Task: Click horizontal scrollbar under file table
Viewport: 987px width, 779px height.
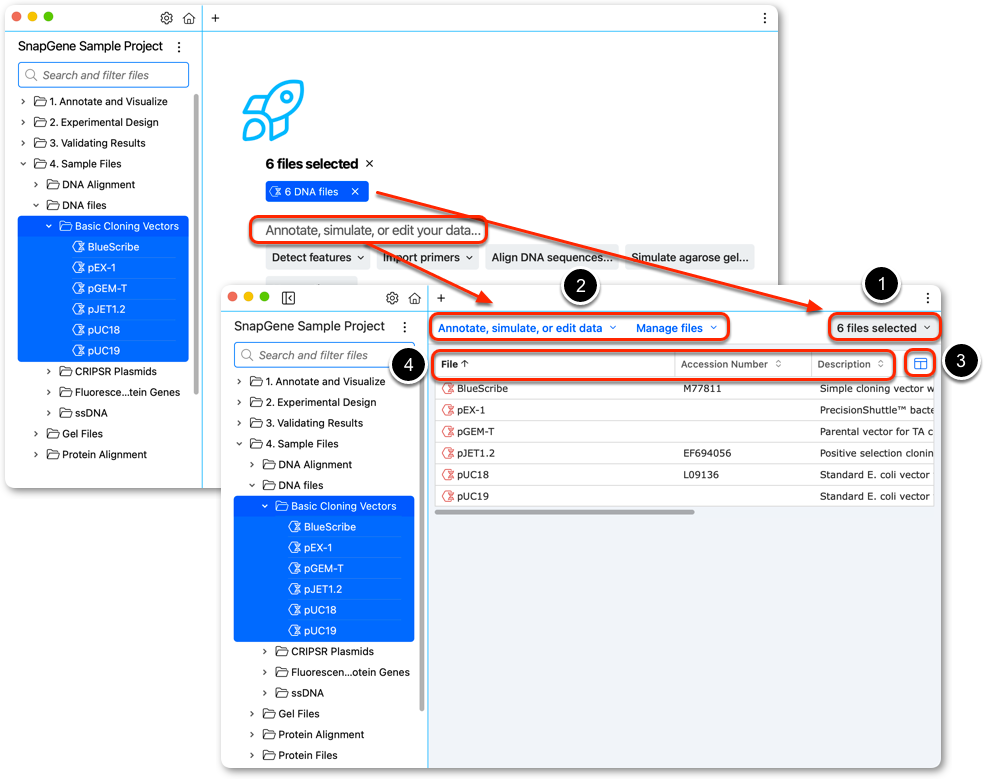Action: pos(565,512)
